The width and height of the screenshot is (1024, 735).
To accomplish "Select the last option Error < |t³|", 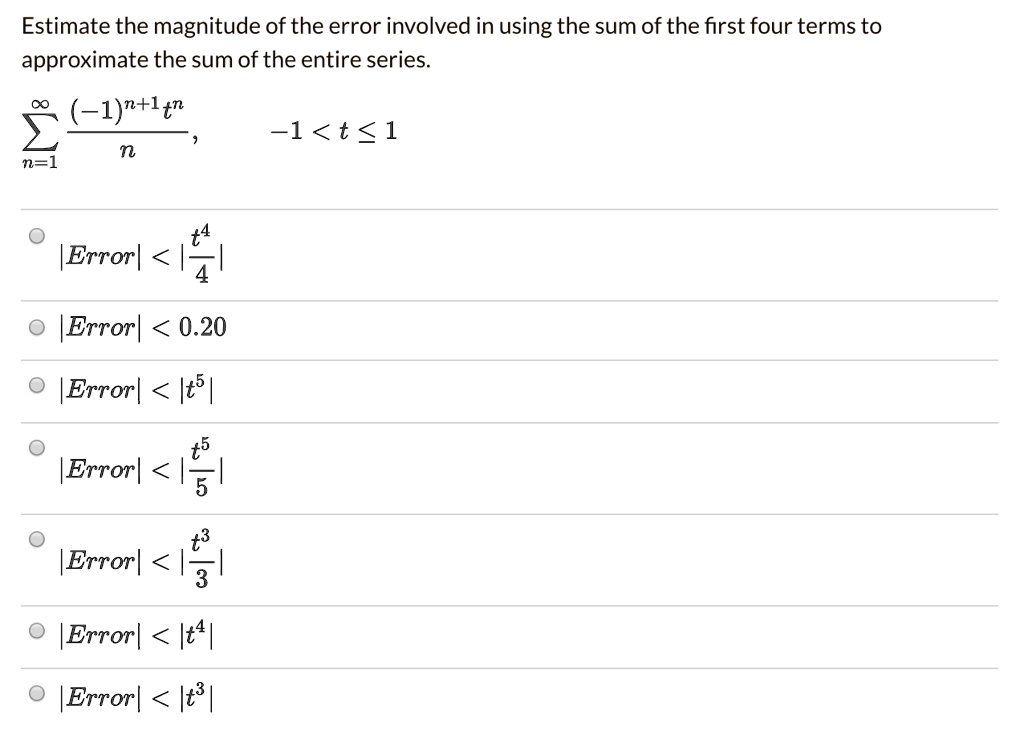I will (37, 693).
